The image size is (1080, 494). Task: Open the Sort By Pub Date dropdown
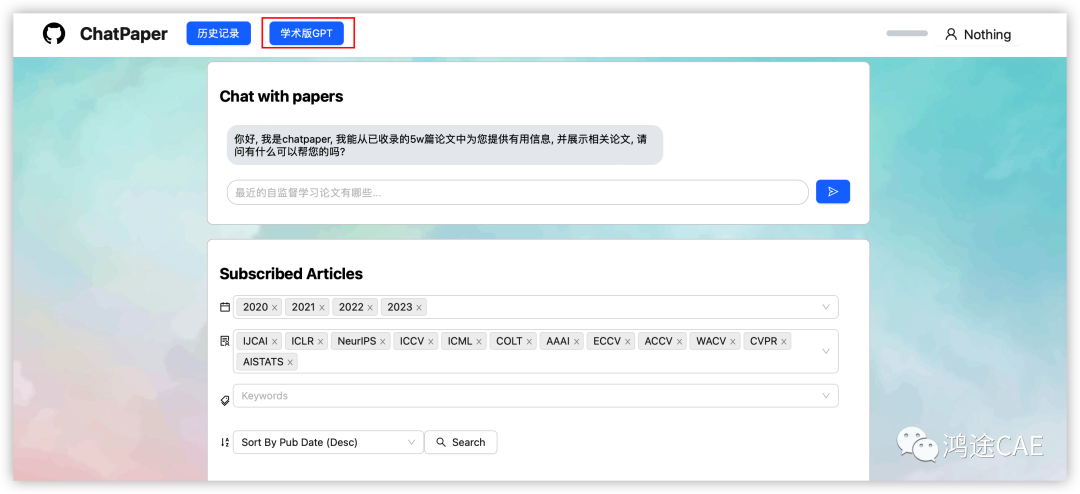click(329, 442)
